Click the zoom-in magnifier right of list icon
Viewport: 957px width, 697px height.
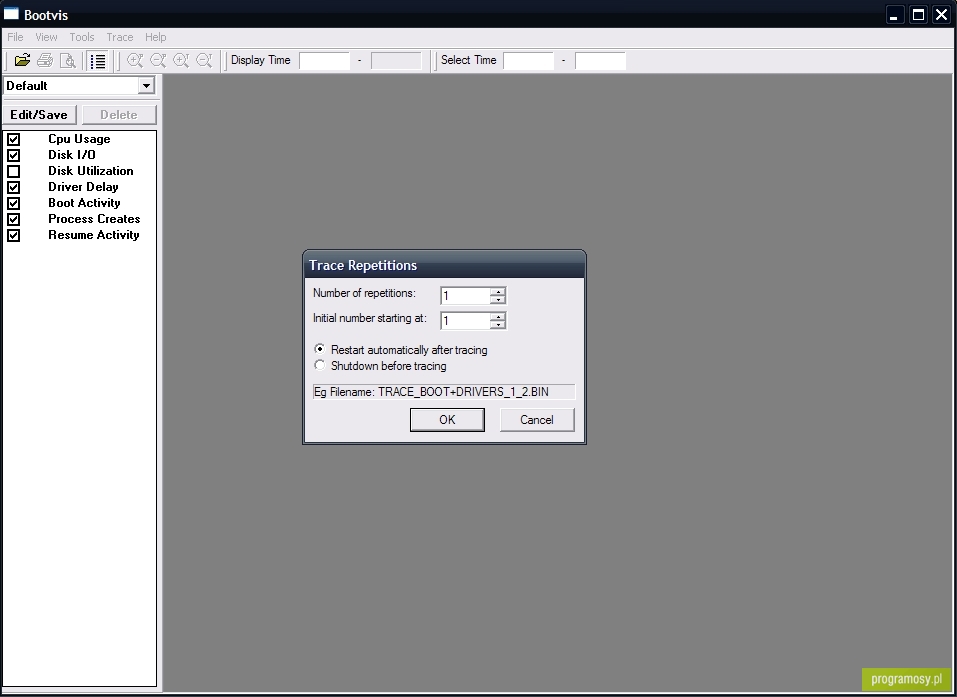[135, 60]
